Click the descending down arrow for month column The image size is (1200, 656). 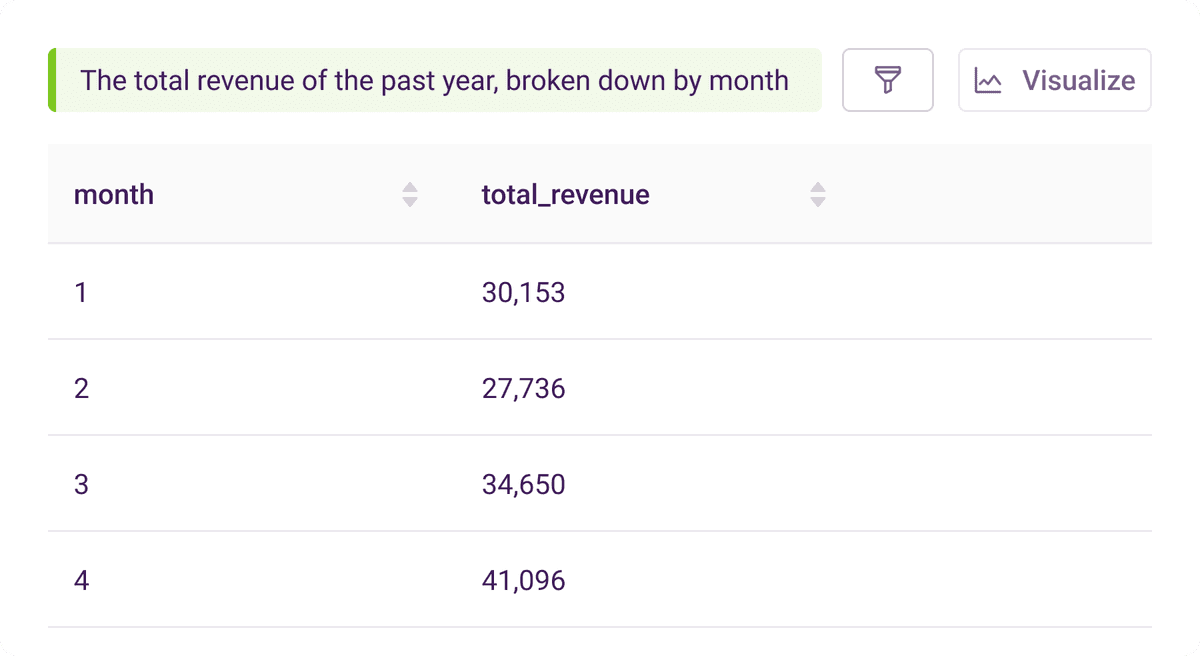pos(410,202)
